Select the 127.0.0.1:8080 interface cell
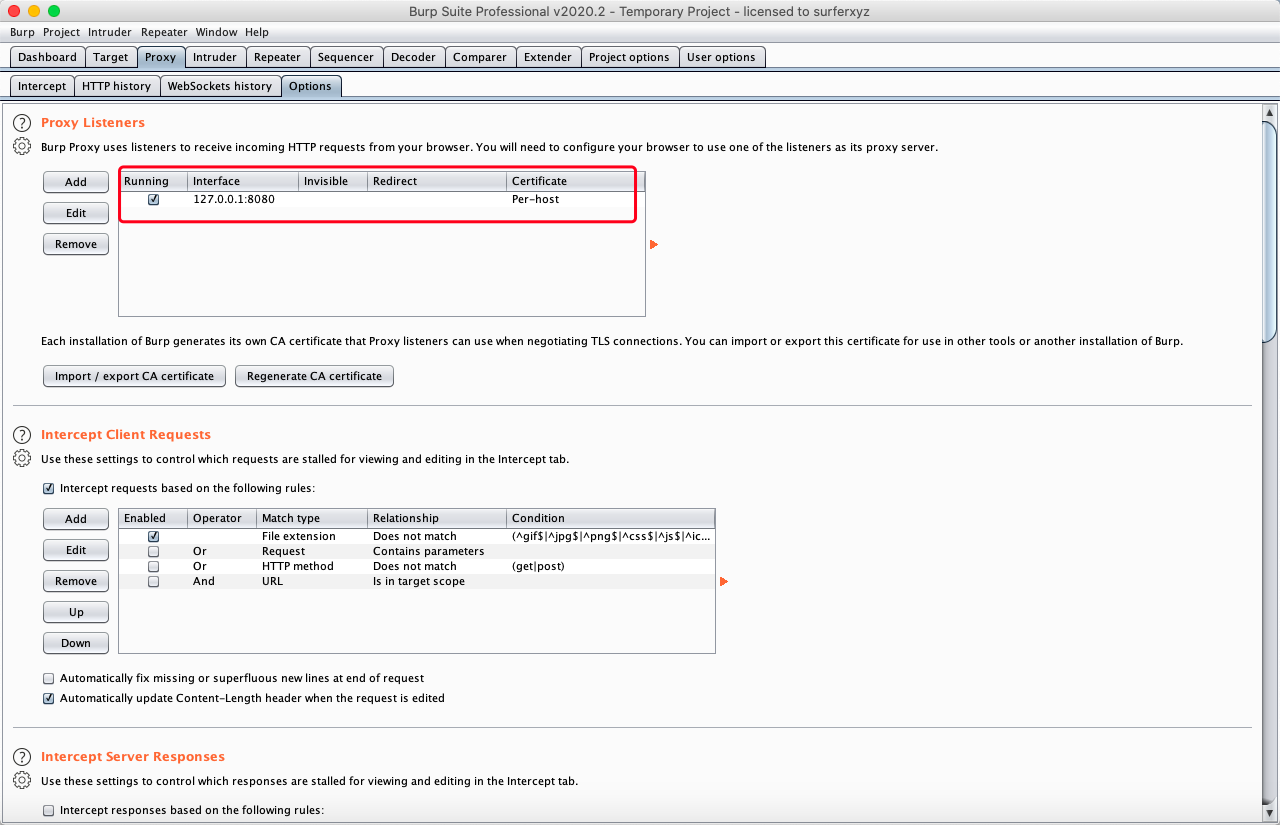Viewport: 1280px width, 825px height. (x=243, y=199)
